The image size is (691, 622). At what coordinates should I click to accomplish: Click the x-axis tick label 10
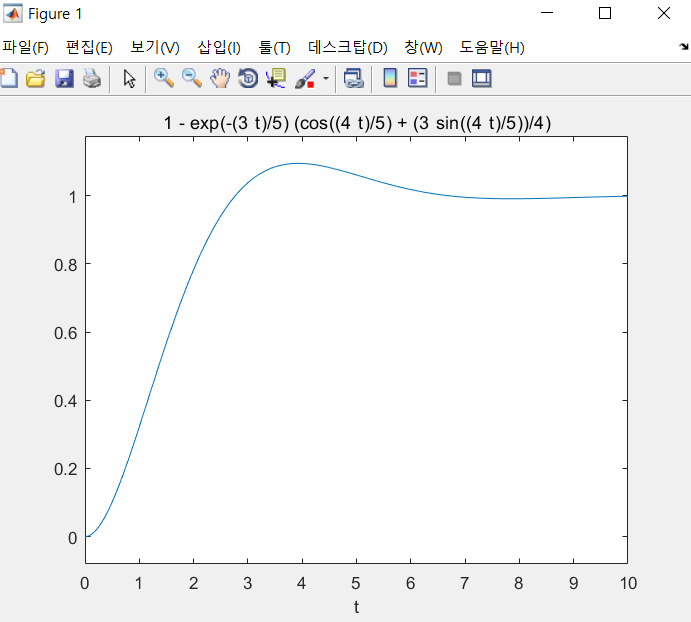628,583
